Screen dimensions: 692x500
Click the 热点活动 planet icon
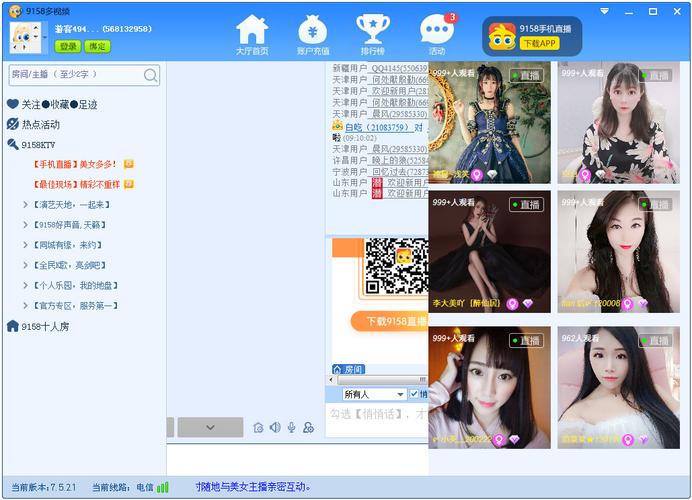[13, 124]
